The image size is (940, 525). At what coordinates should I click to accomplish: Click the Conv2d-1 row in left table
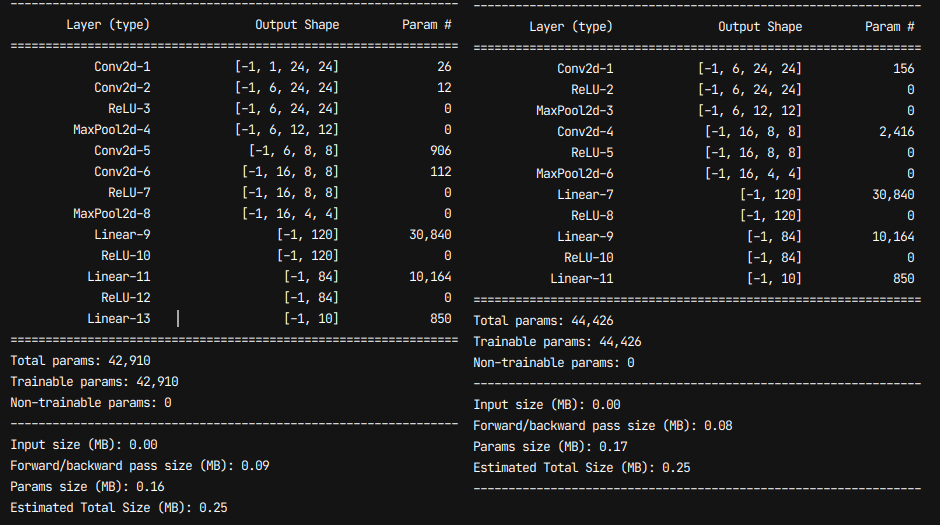tap(273, 67)
